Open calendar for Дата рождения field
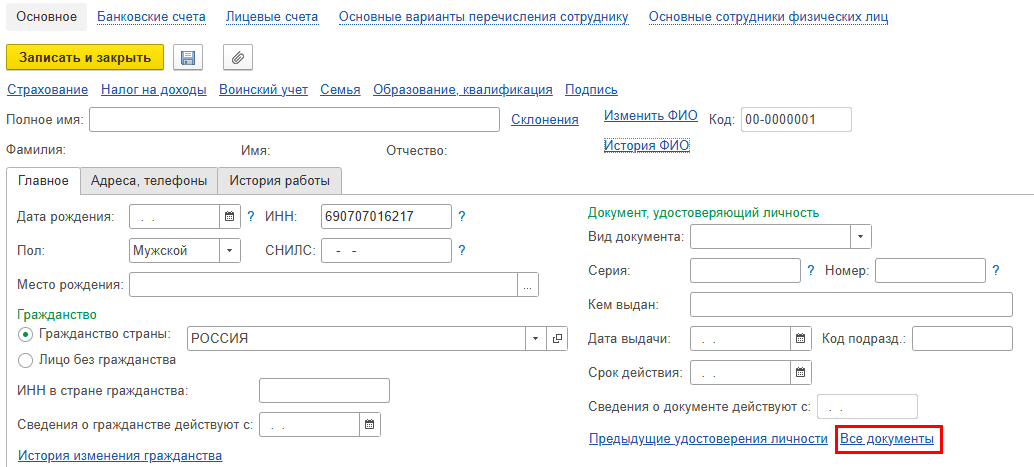The height and width of the screenshot is (467, 1034). 229,216
